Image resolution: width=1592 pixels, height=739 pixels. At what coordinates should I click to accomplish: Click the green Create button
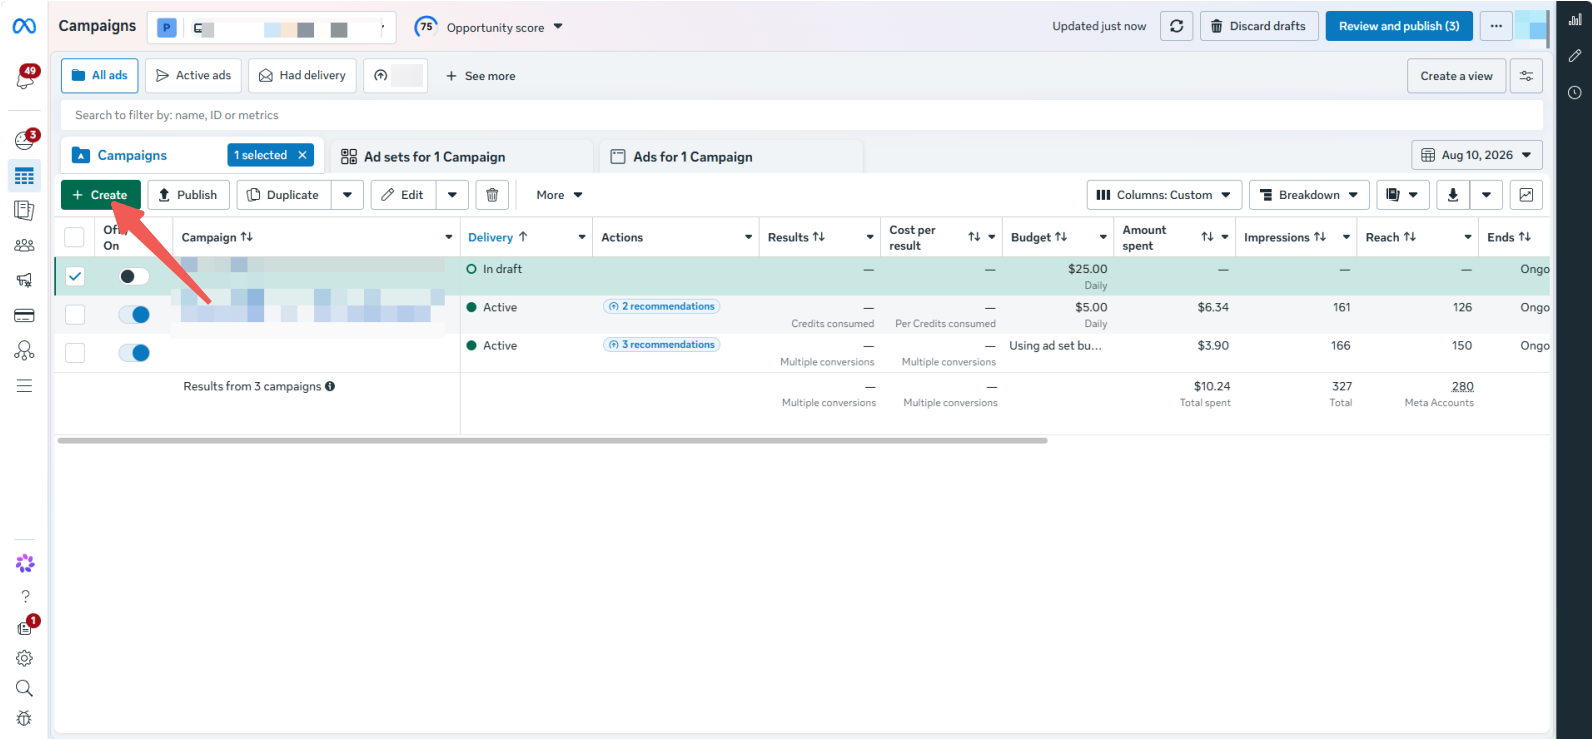(x=100, y=195)
